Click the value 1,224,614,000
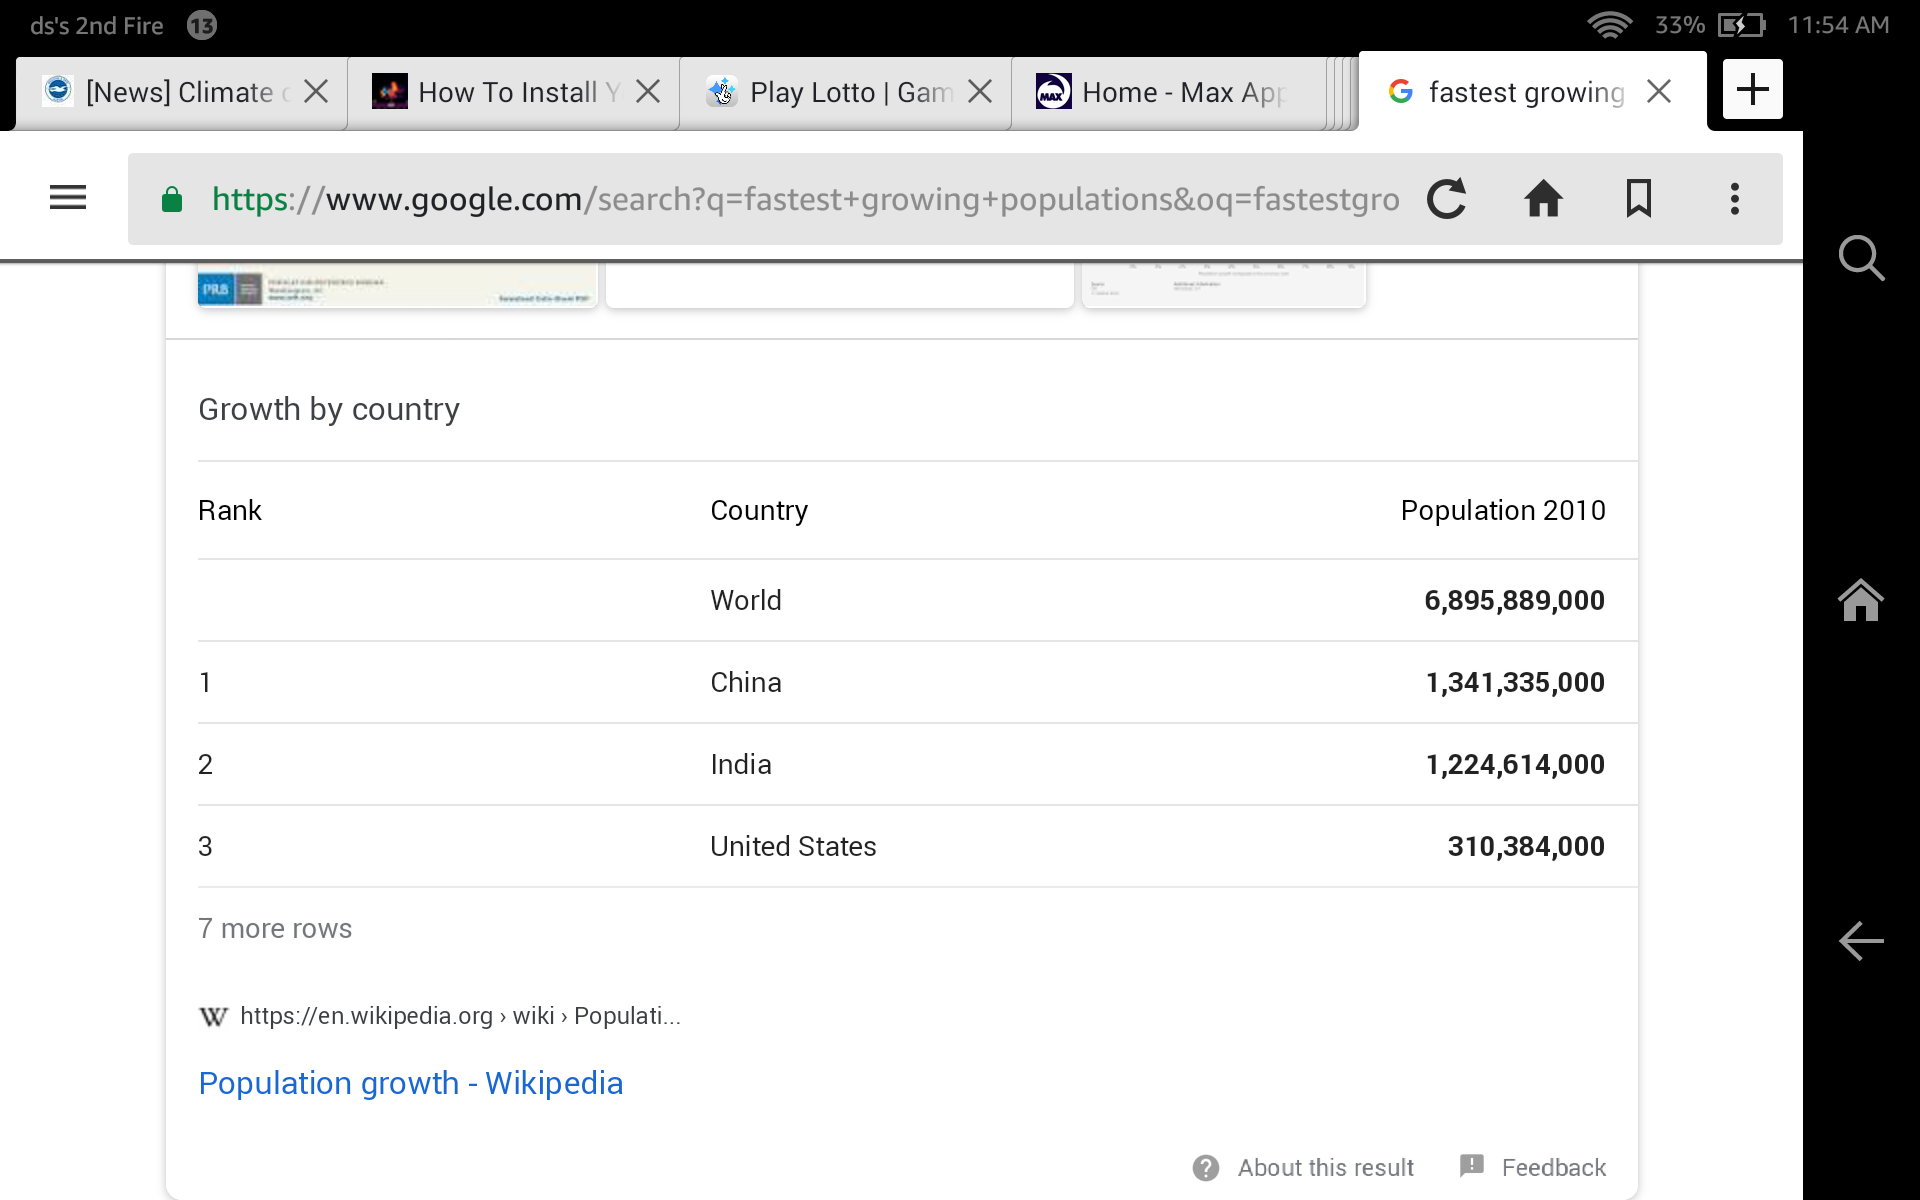 1514,765
